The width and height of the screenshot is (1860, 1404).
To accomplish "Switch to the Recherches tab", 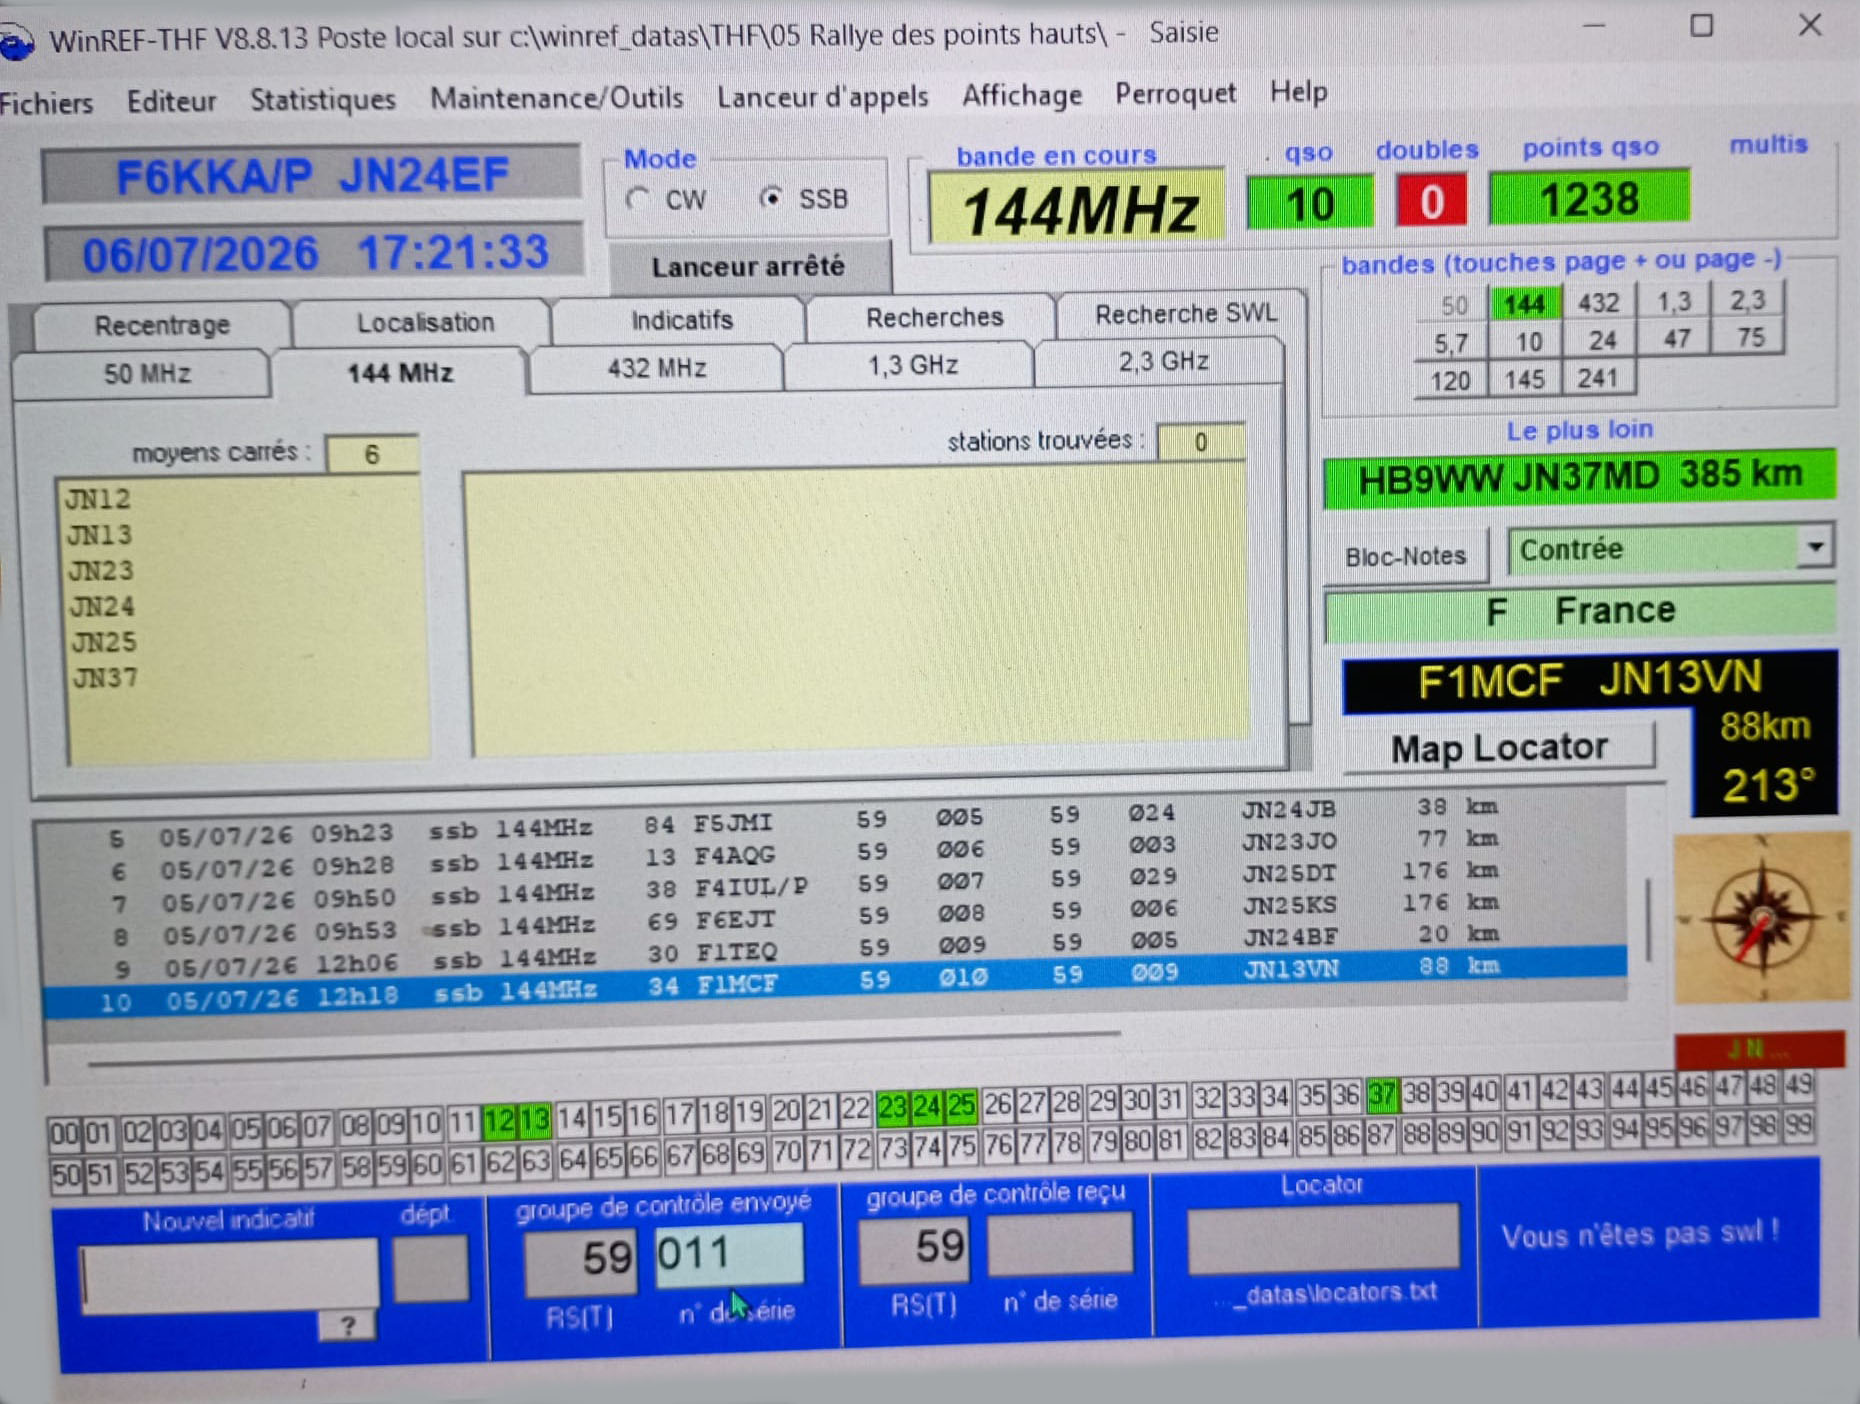I will tap(934, 317).
